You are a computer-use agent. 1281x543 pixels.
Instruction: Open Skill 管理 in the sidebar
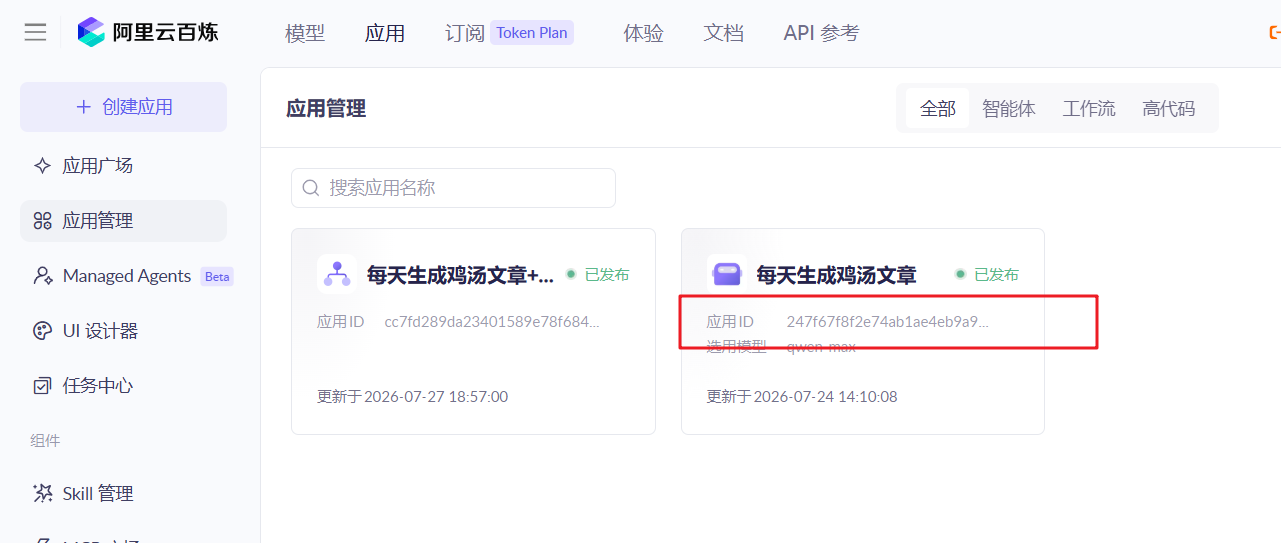click(x=123, y=493)
